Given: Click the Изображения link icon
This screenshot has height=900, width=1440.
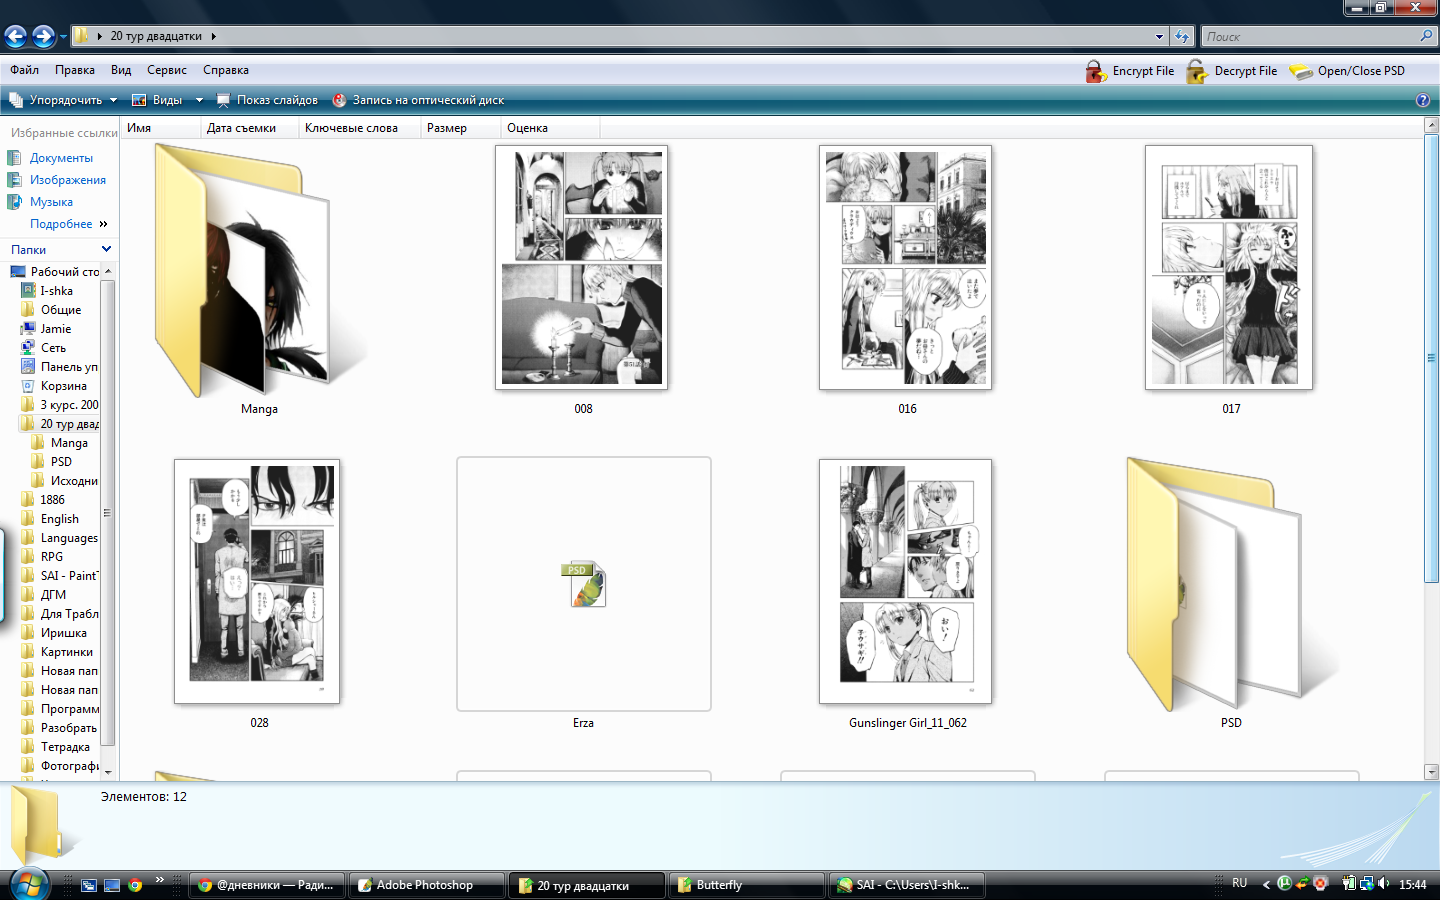Looking at the screenshot, I should (15, 180).
